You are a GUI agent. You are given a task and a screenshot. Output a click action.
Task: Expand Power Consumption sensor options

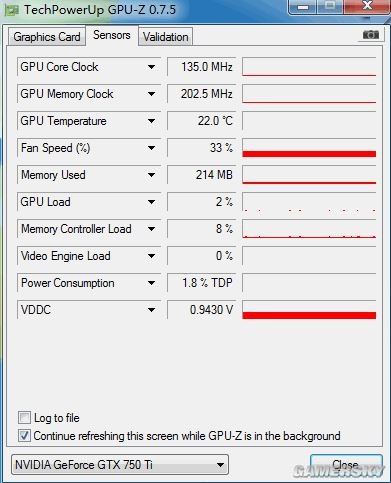coord(151,283)
